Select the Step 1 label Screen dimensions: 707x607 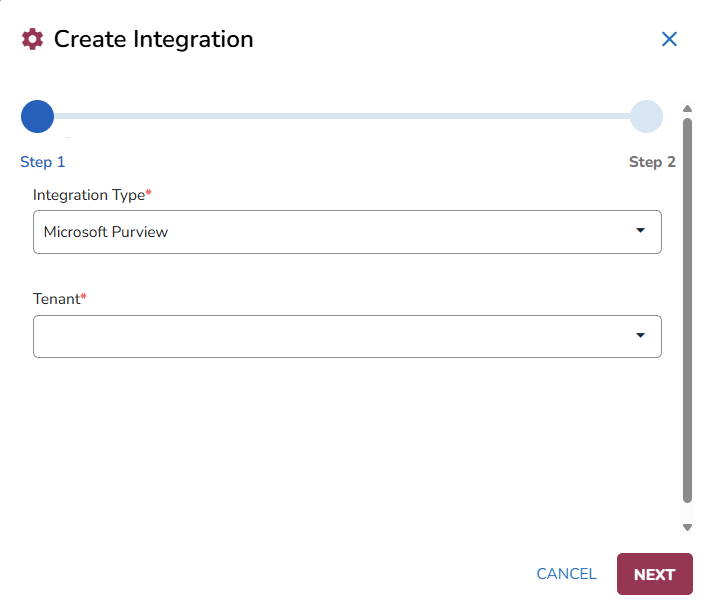43,162
